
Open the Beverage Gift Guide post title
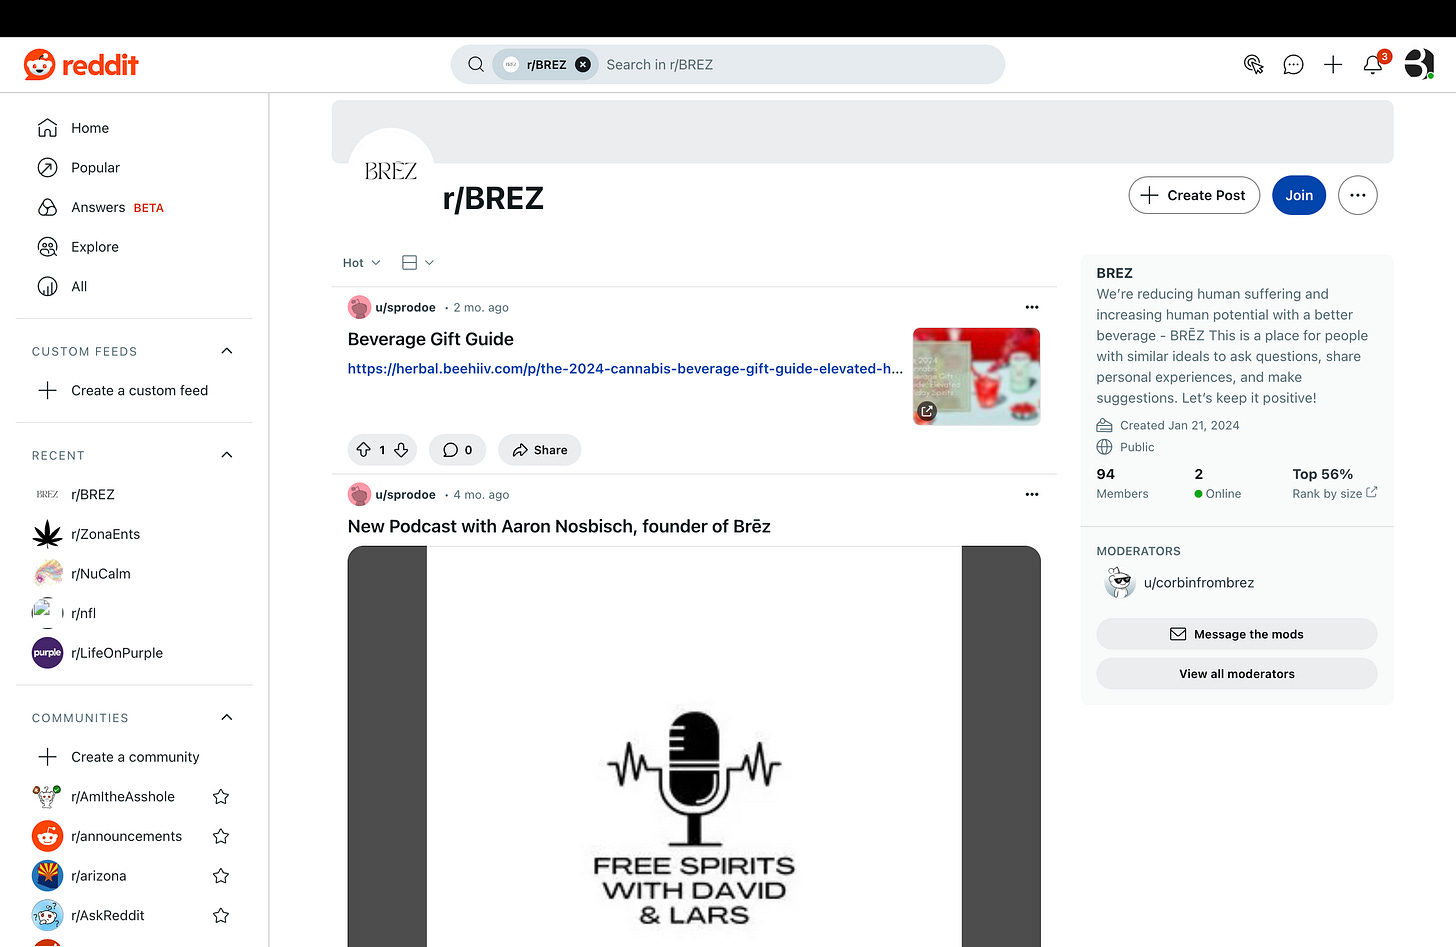(x=431, y=339)
